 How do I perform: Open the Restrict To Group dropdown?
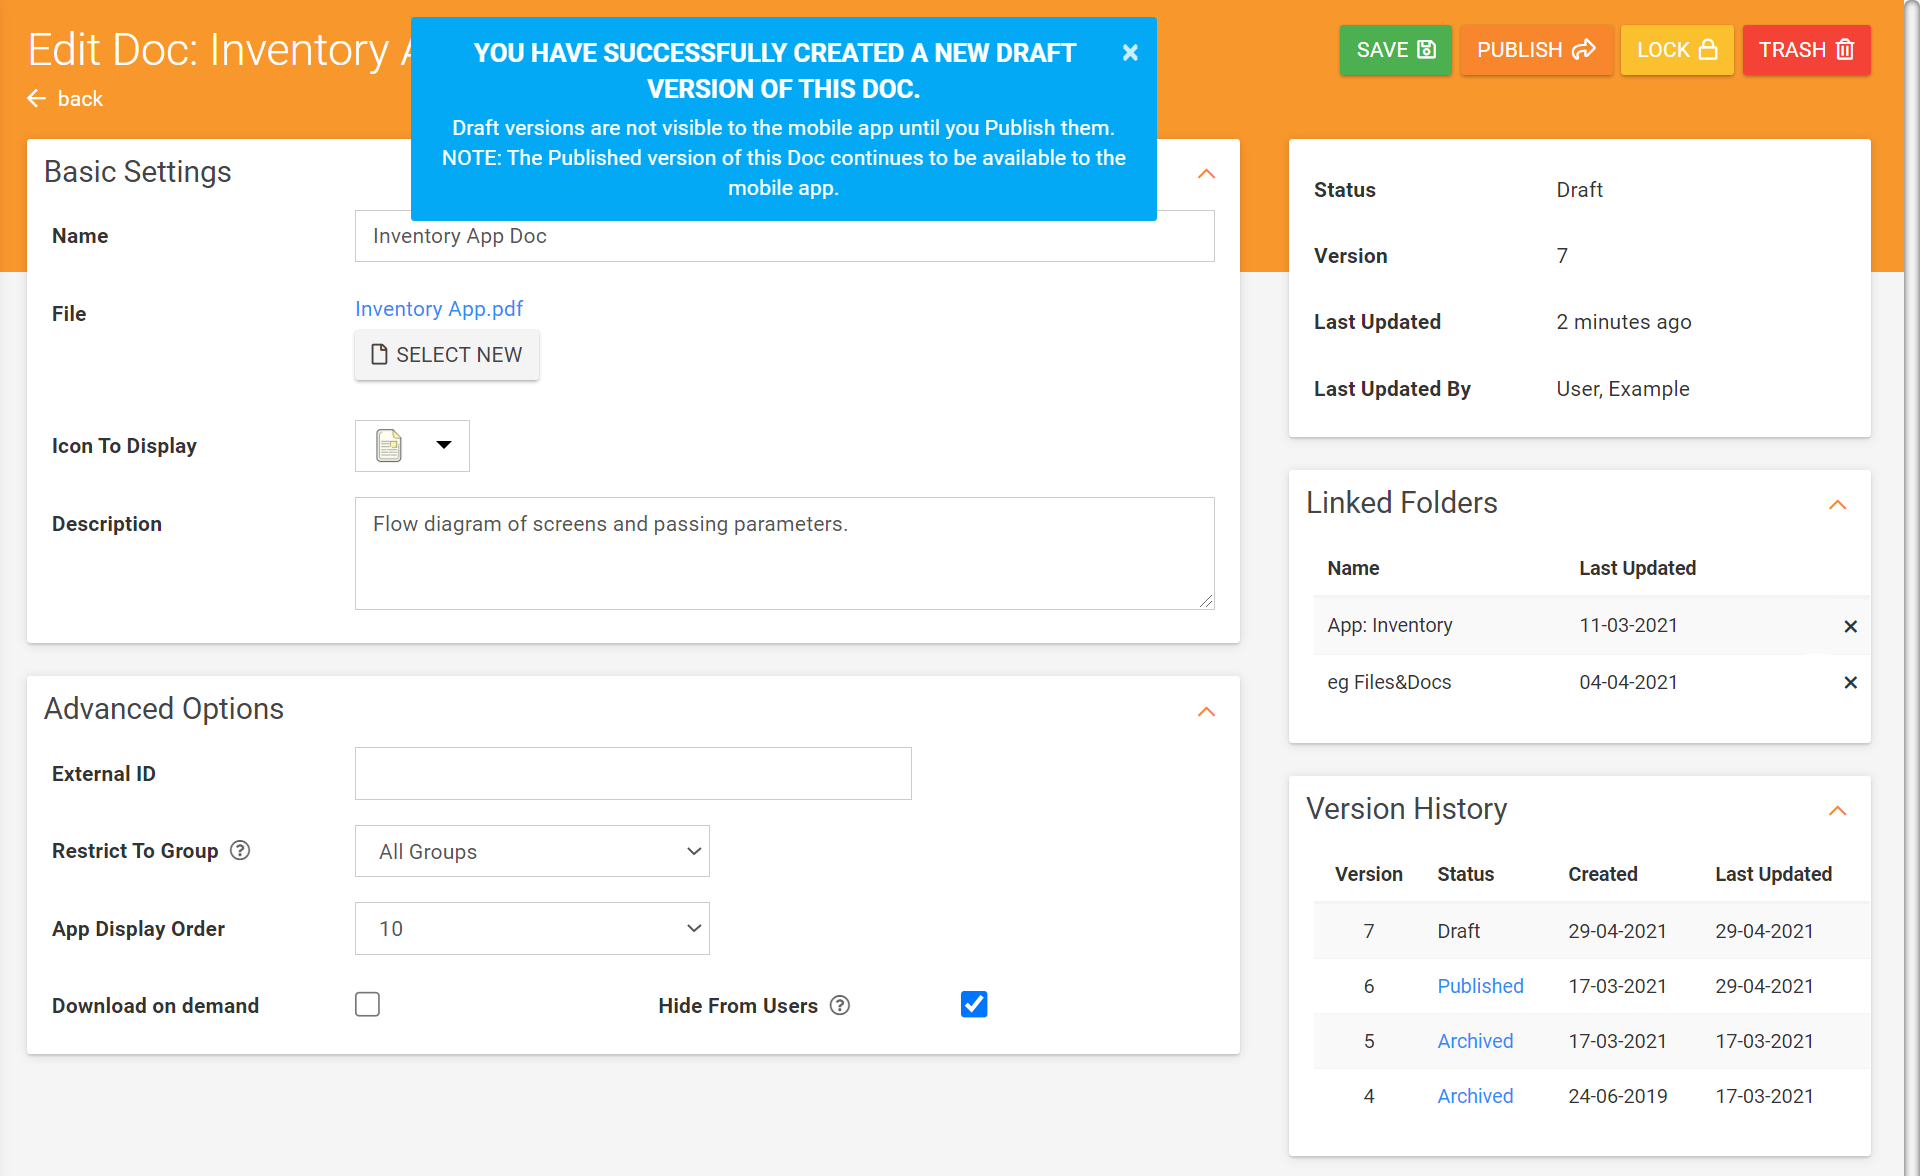[x=532, y=851]
